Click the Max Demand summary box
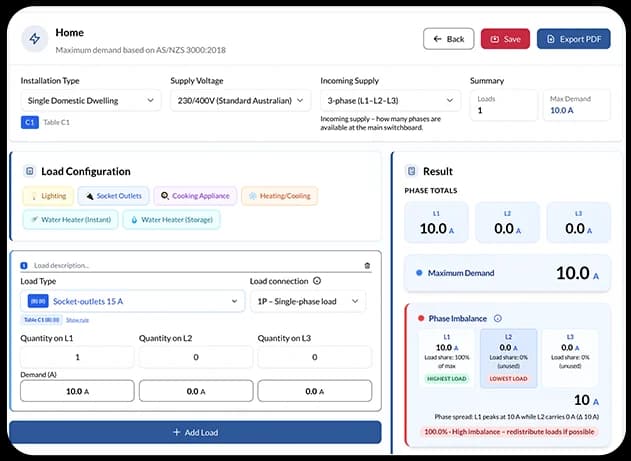Image resolution: width=631 pixels, height=461 pixels. [x=577, y=105]
